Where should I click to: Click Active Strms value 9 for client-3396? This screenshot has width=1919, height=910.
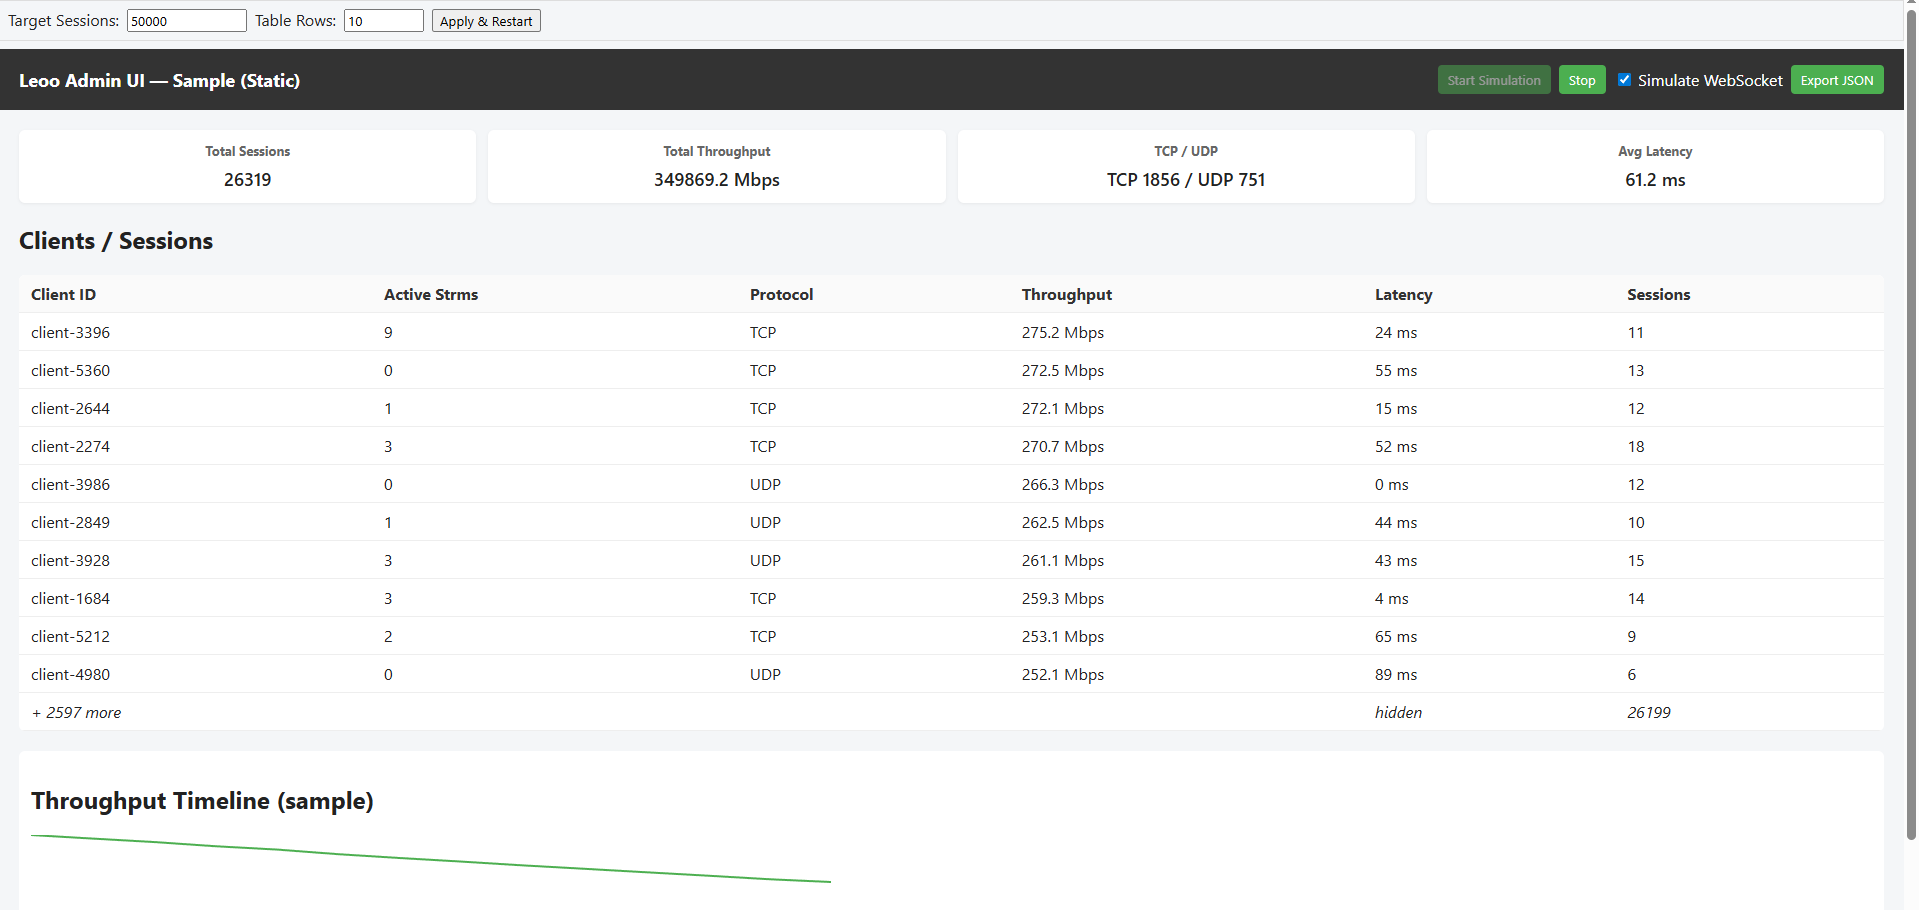tap(388, 332)
